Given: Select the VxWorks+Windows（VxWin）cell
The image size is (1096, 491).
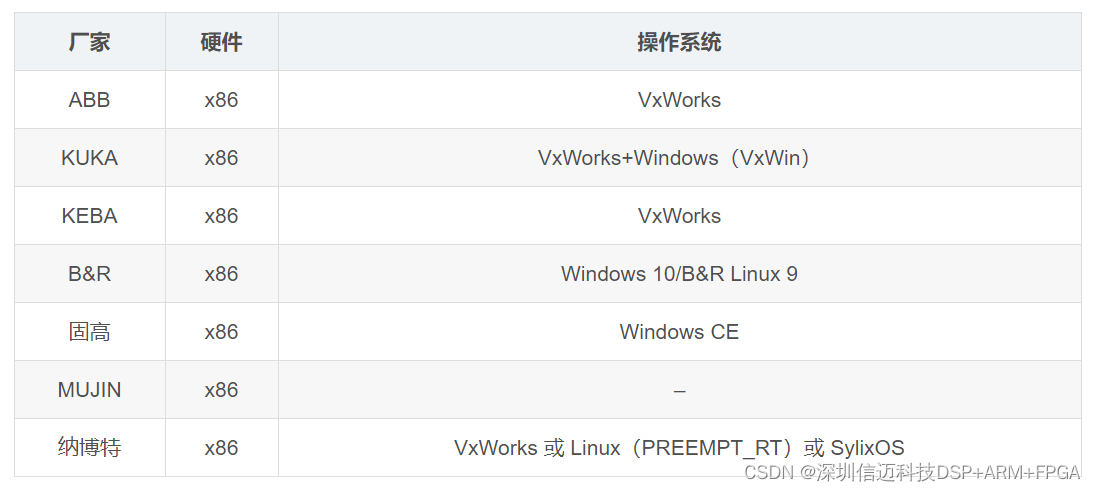Looking at the screenshot, I should point(679,158).
